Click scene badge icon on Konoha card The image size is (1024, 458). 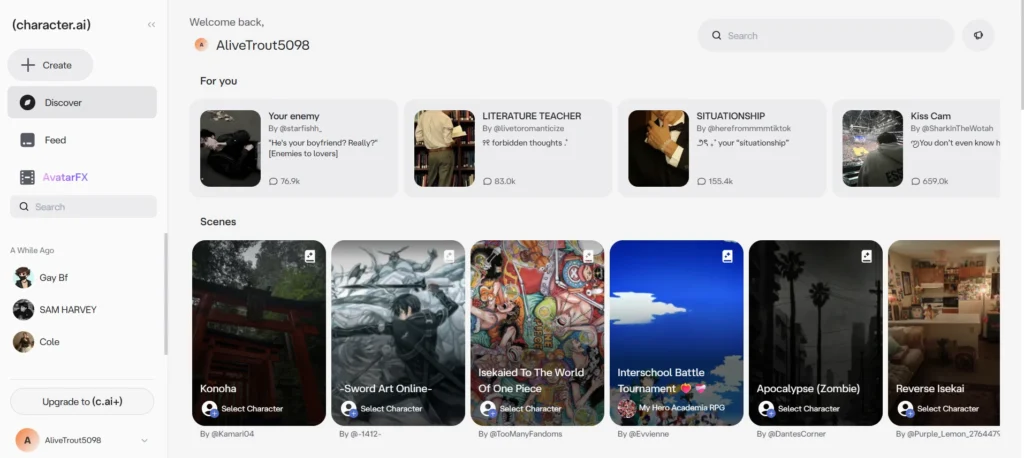pos(310,256)
